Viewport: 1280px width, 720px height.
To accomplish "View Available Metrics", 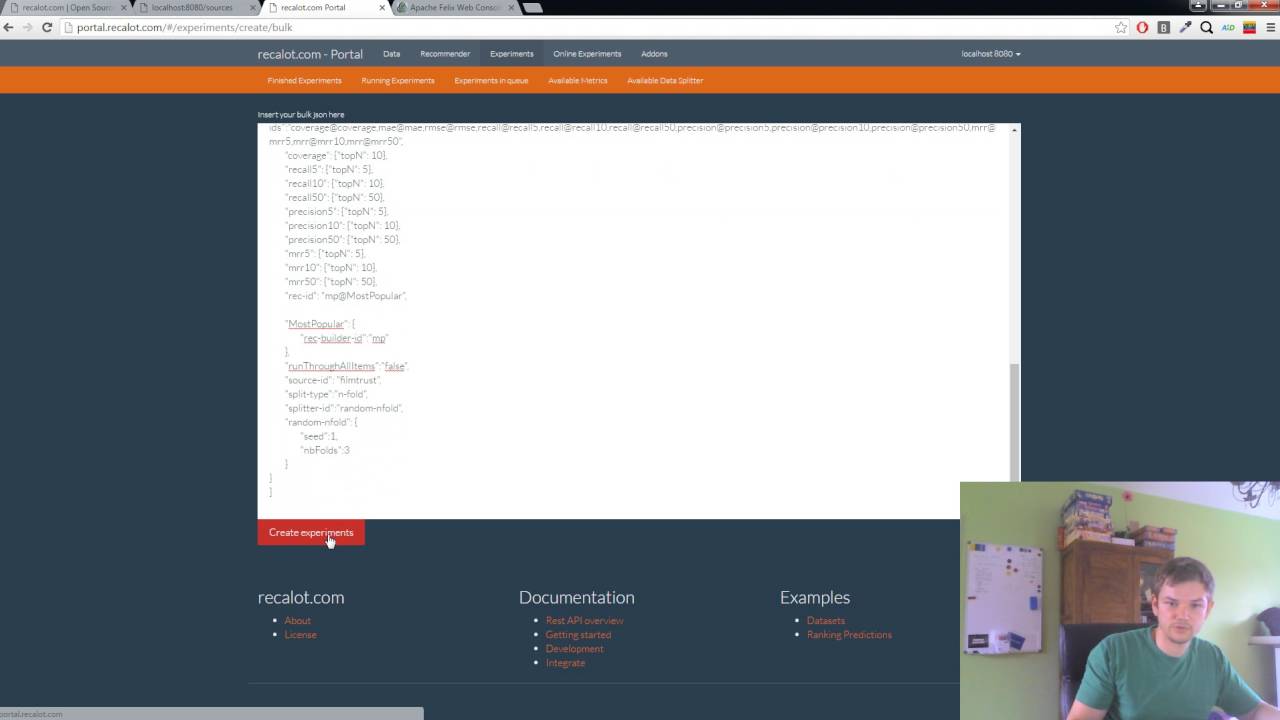I will pos(577,80).
